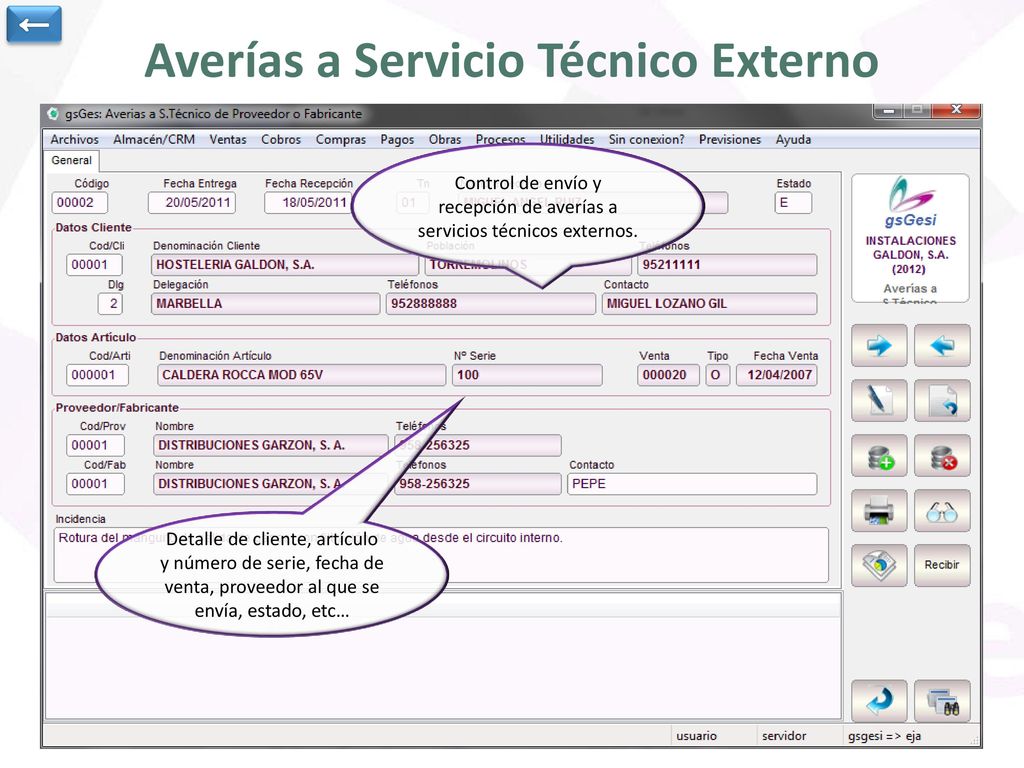Open the Ventas menu
Screen dimensions: 1024x768
click(228, 139)
